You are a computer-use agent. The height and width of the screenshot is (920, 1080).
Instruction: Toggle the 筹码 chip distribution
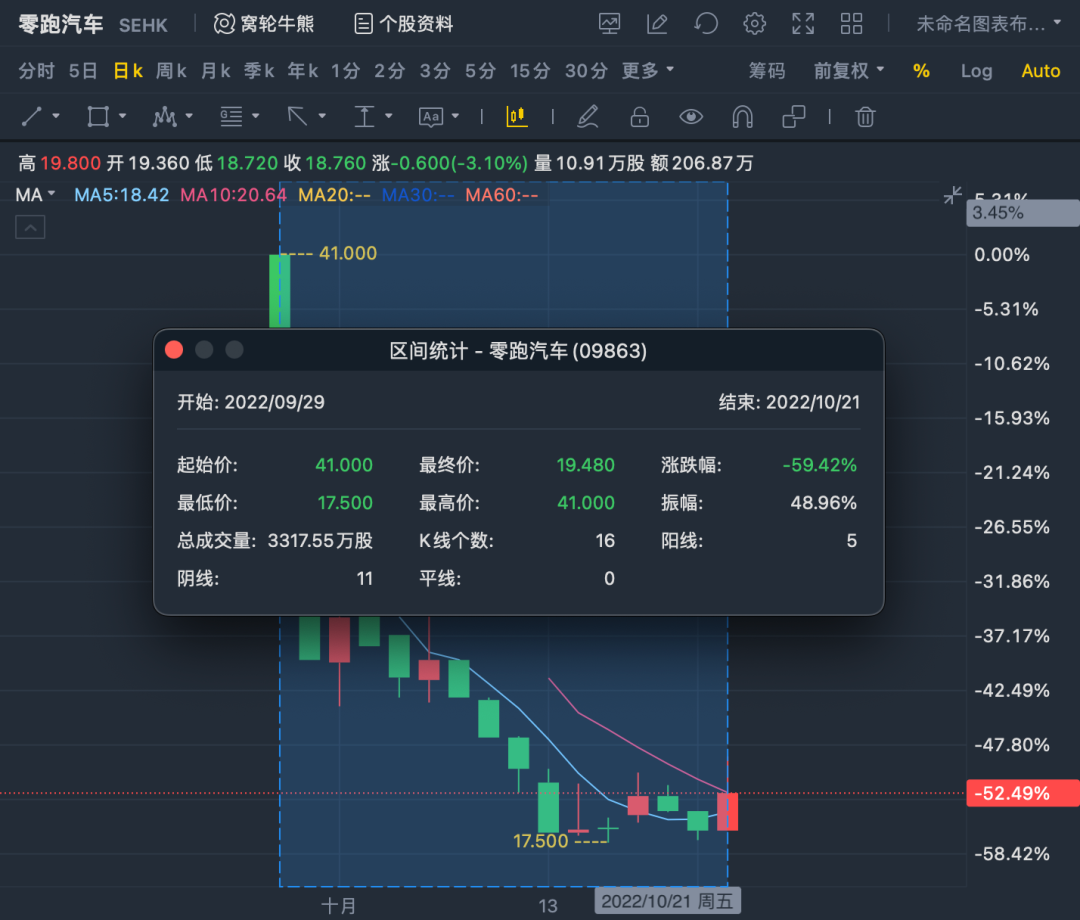click(x=767, y=70)
